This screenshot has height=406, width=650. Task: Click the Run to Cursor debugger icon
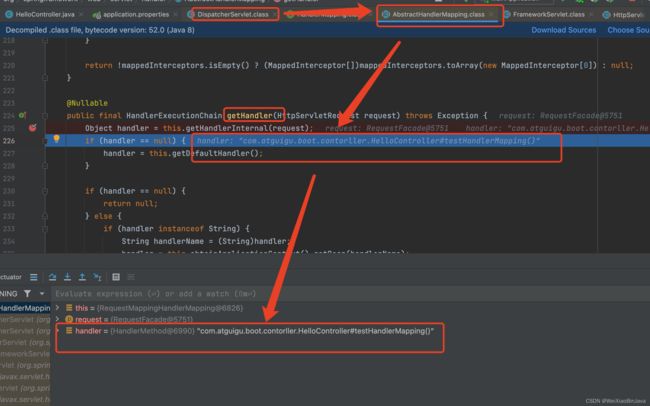pos(97,277)
